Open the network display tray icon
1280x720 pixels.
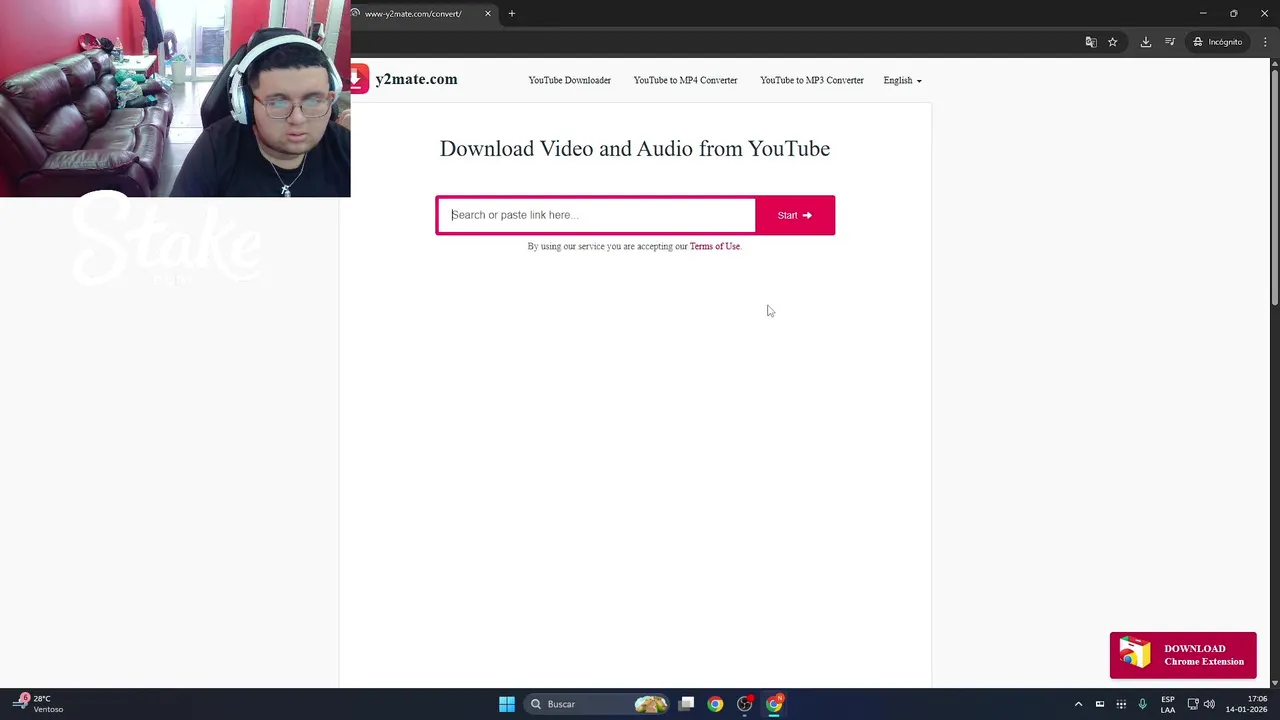(x=1193, y=704)
